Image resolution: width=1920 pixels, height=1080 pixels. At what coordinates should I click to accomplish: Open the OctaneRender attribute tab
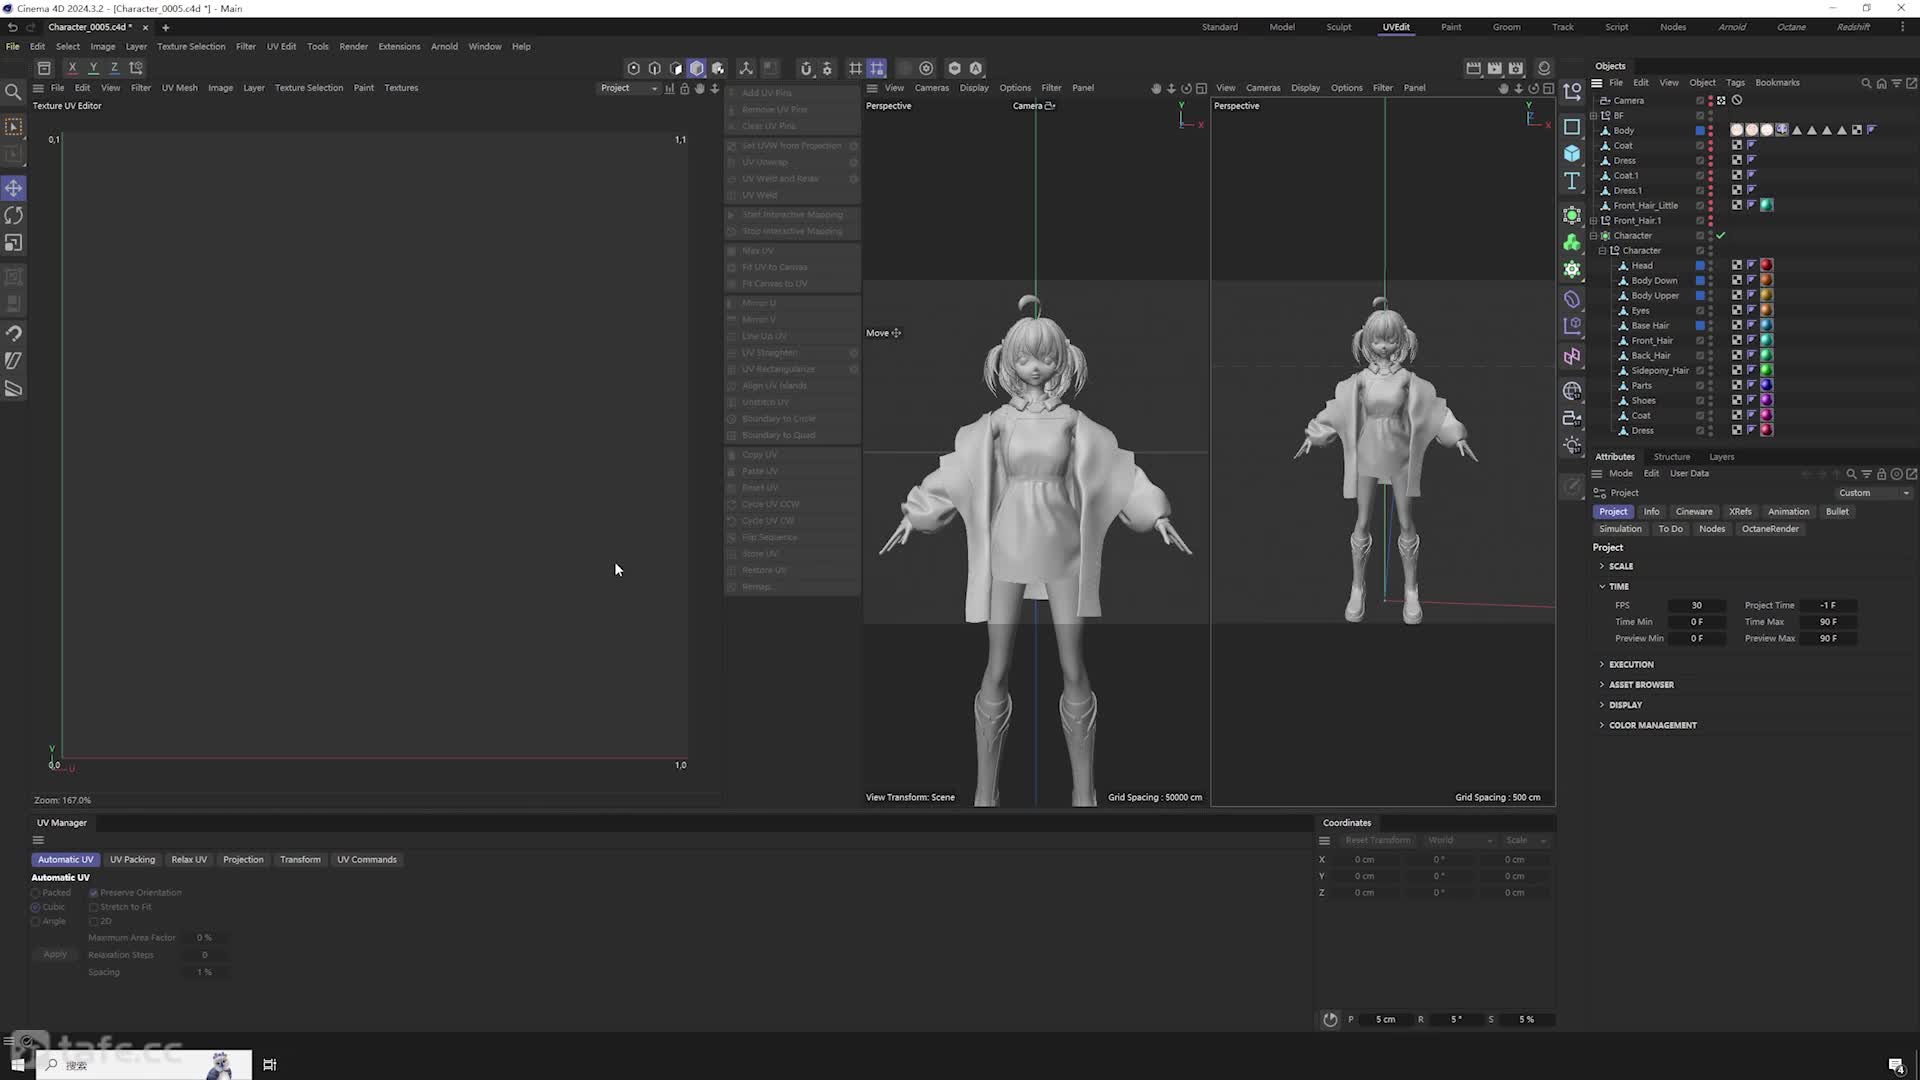click(x=1770, y=529)
